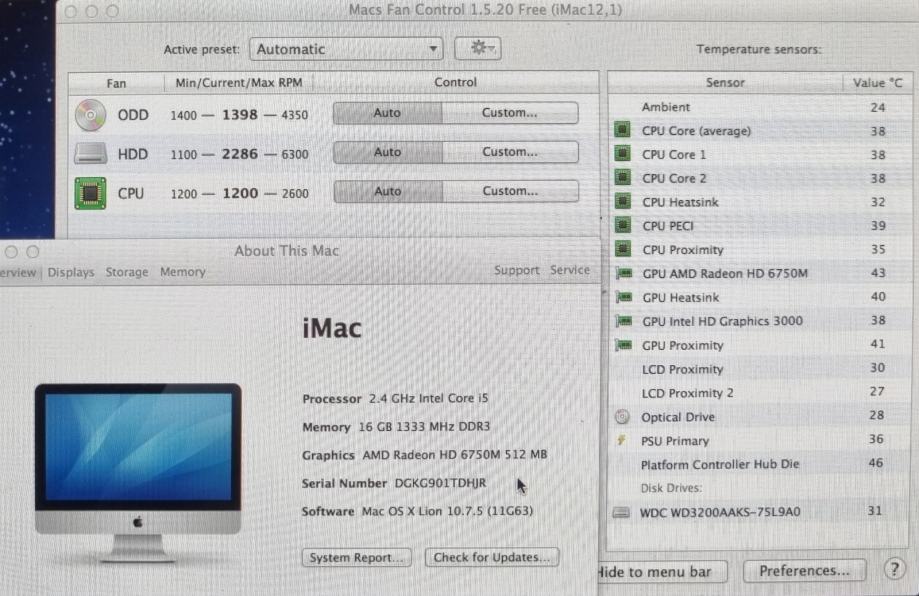Click the HDD fan drive icon
The image size is (919, 596).
[x=90, y=154]
